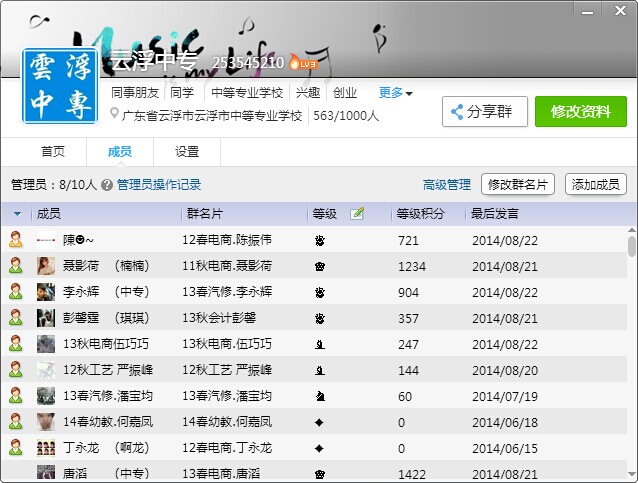Image resolution: width=638 pixels, height=483 pixels.
Task: Select the card name 11秋电商.聂影荷
Action: (227, 266)
